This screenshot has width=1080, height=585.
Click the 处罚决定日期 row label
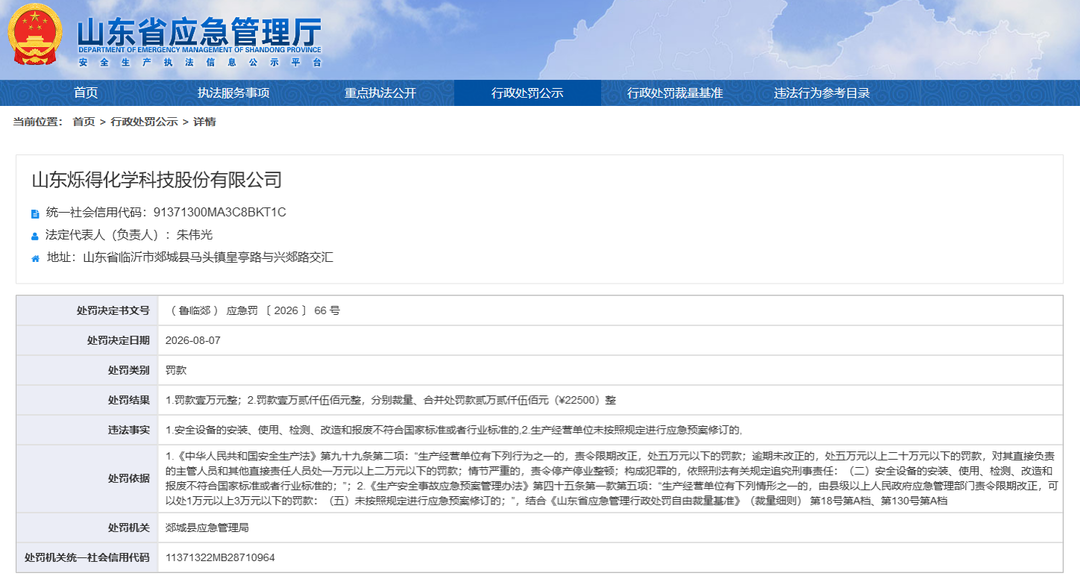[118, 340]
